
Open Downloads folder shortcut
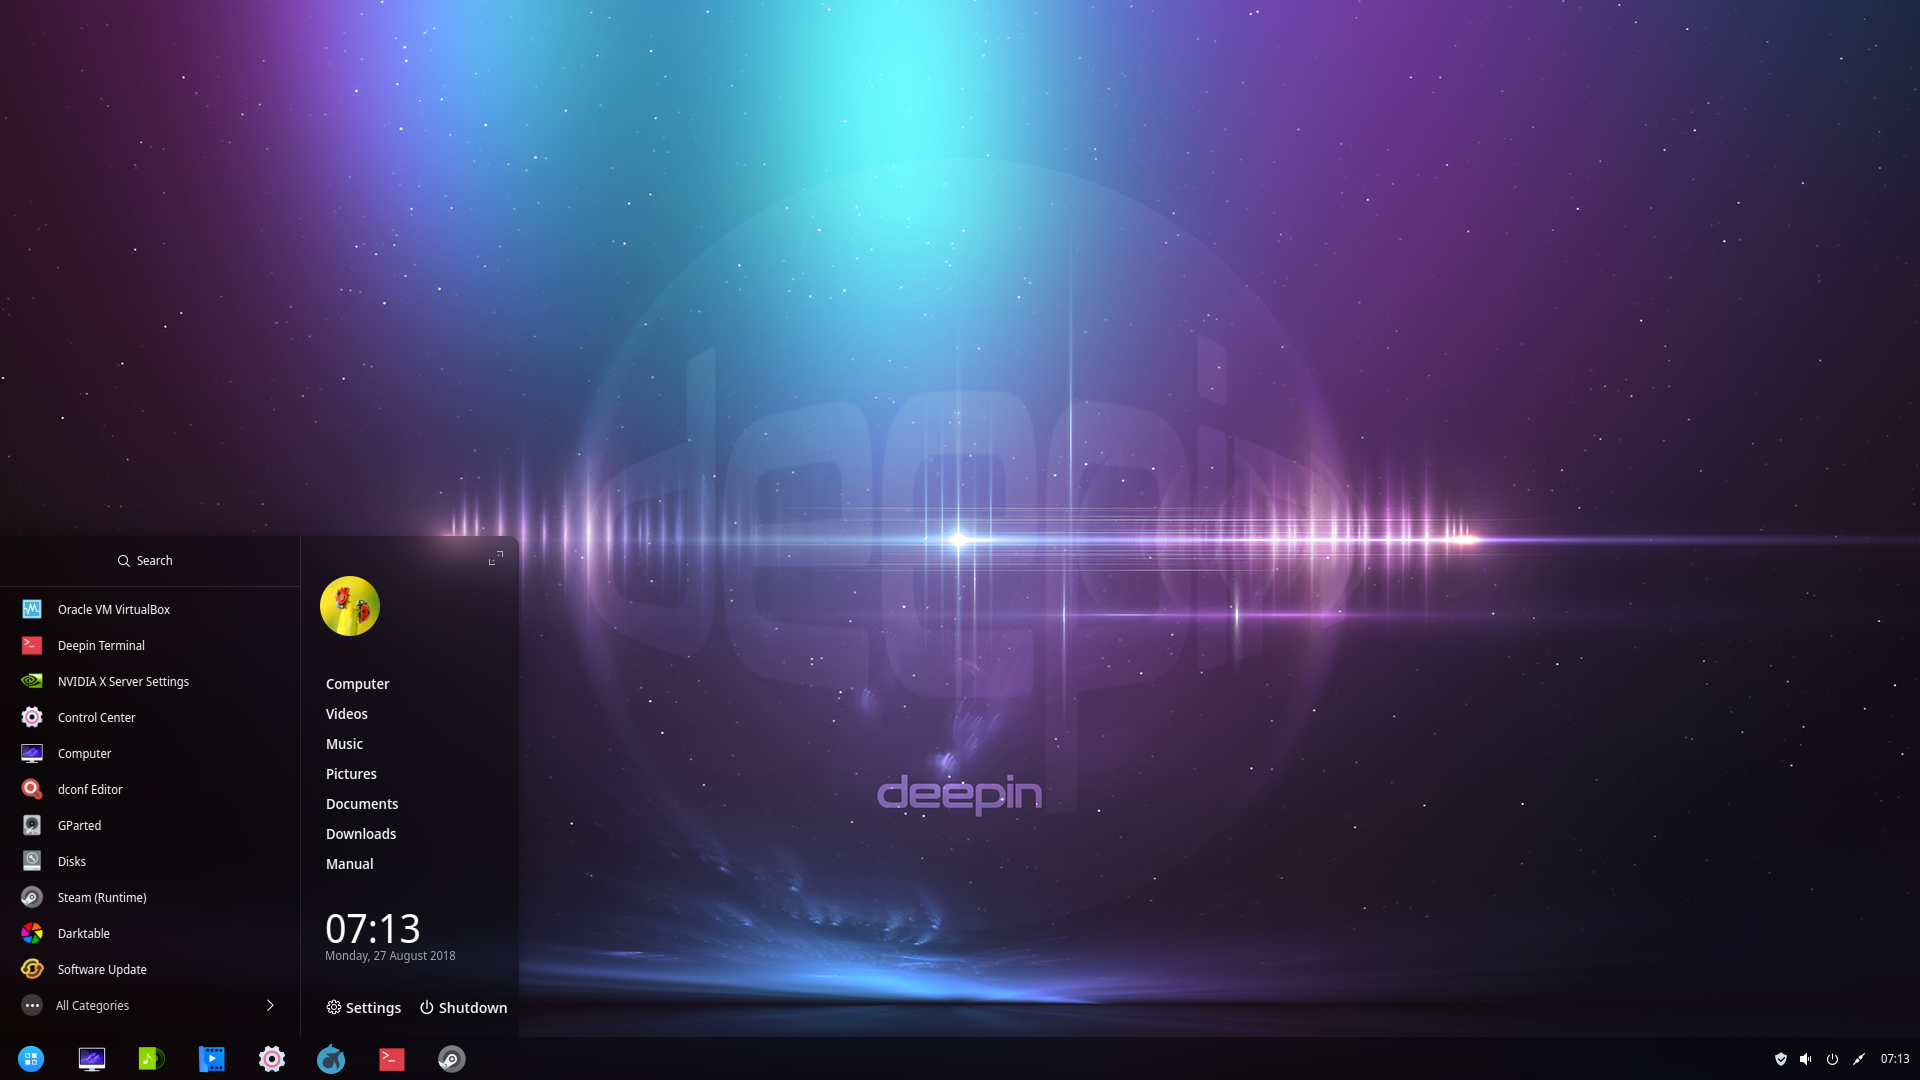pyautogui.click(x=361, y=834)
